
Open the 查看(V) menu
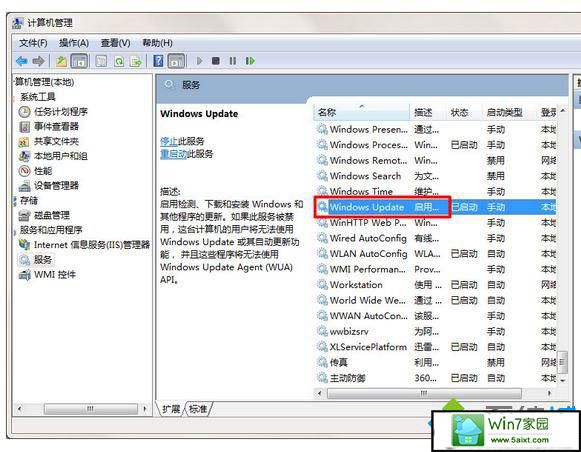pos(115,43)
